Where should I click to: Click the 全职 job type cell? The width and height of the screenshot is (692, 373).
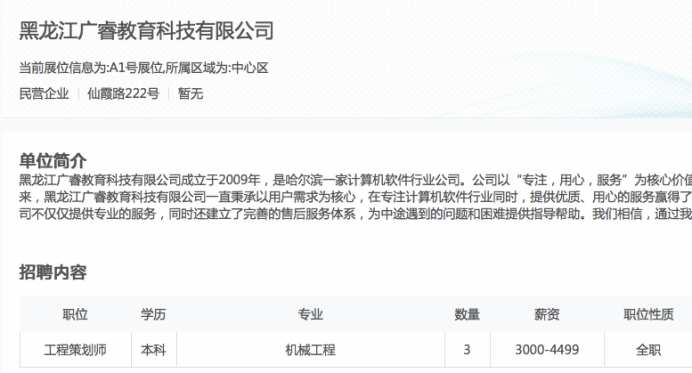point(648,350)
